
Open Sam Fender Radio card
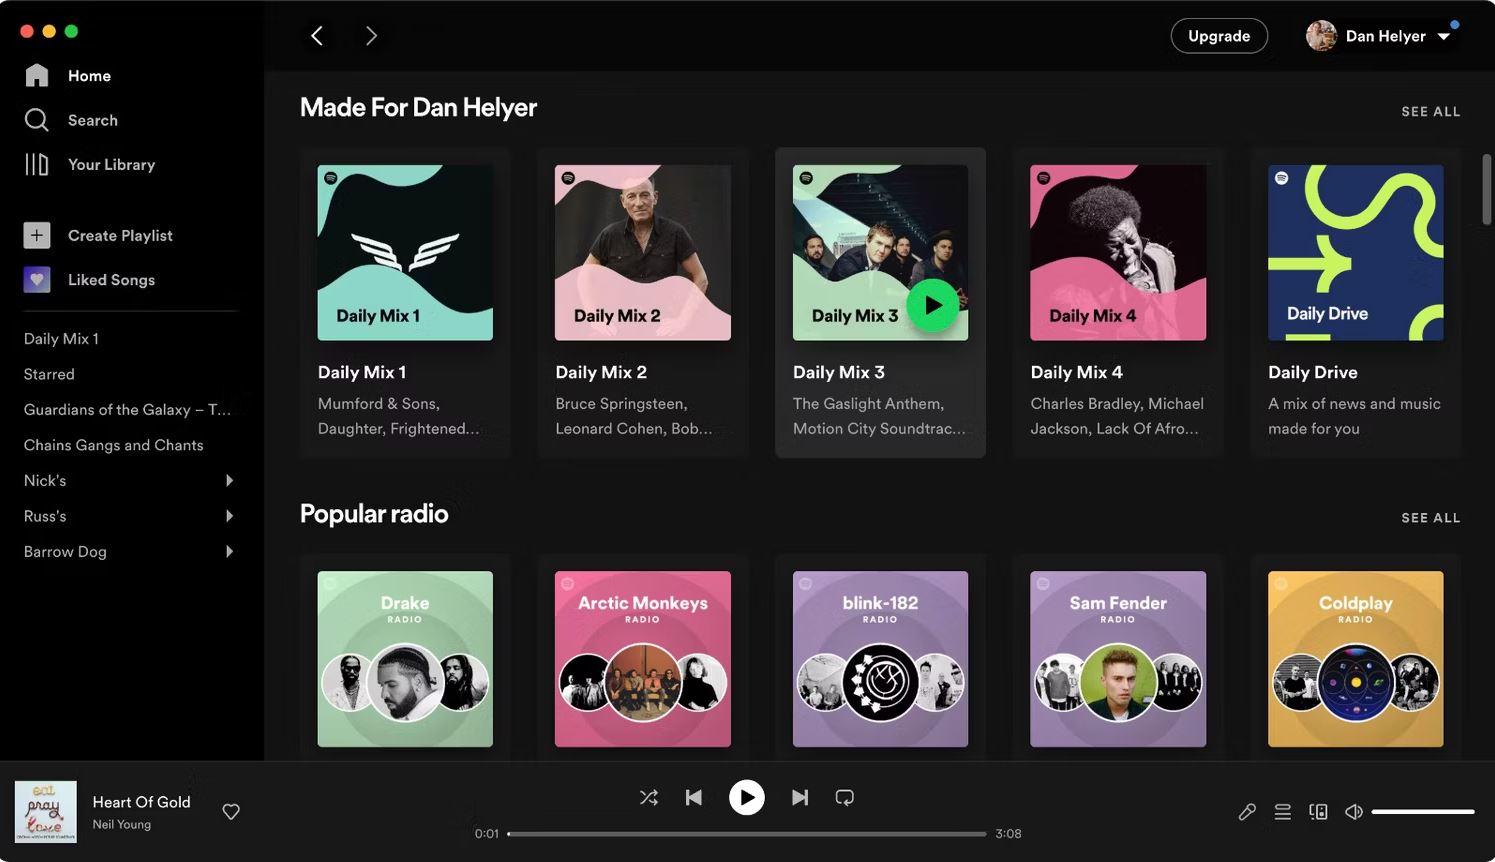(1118, 659)
